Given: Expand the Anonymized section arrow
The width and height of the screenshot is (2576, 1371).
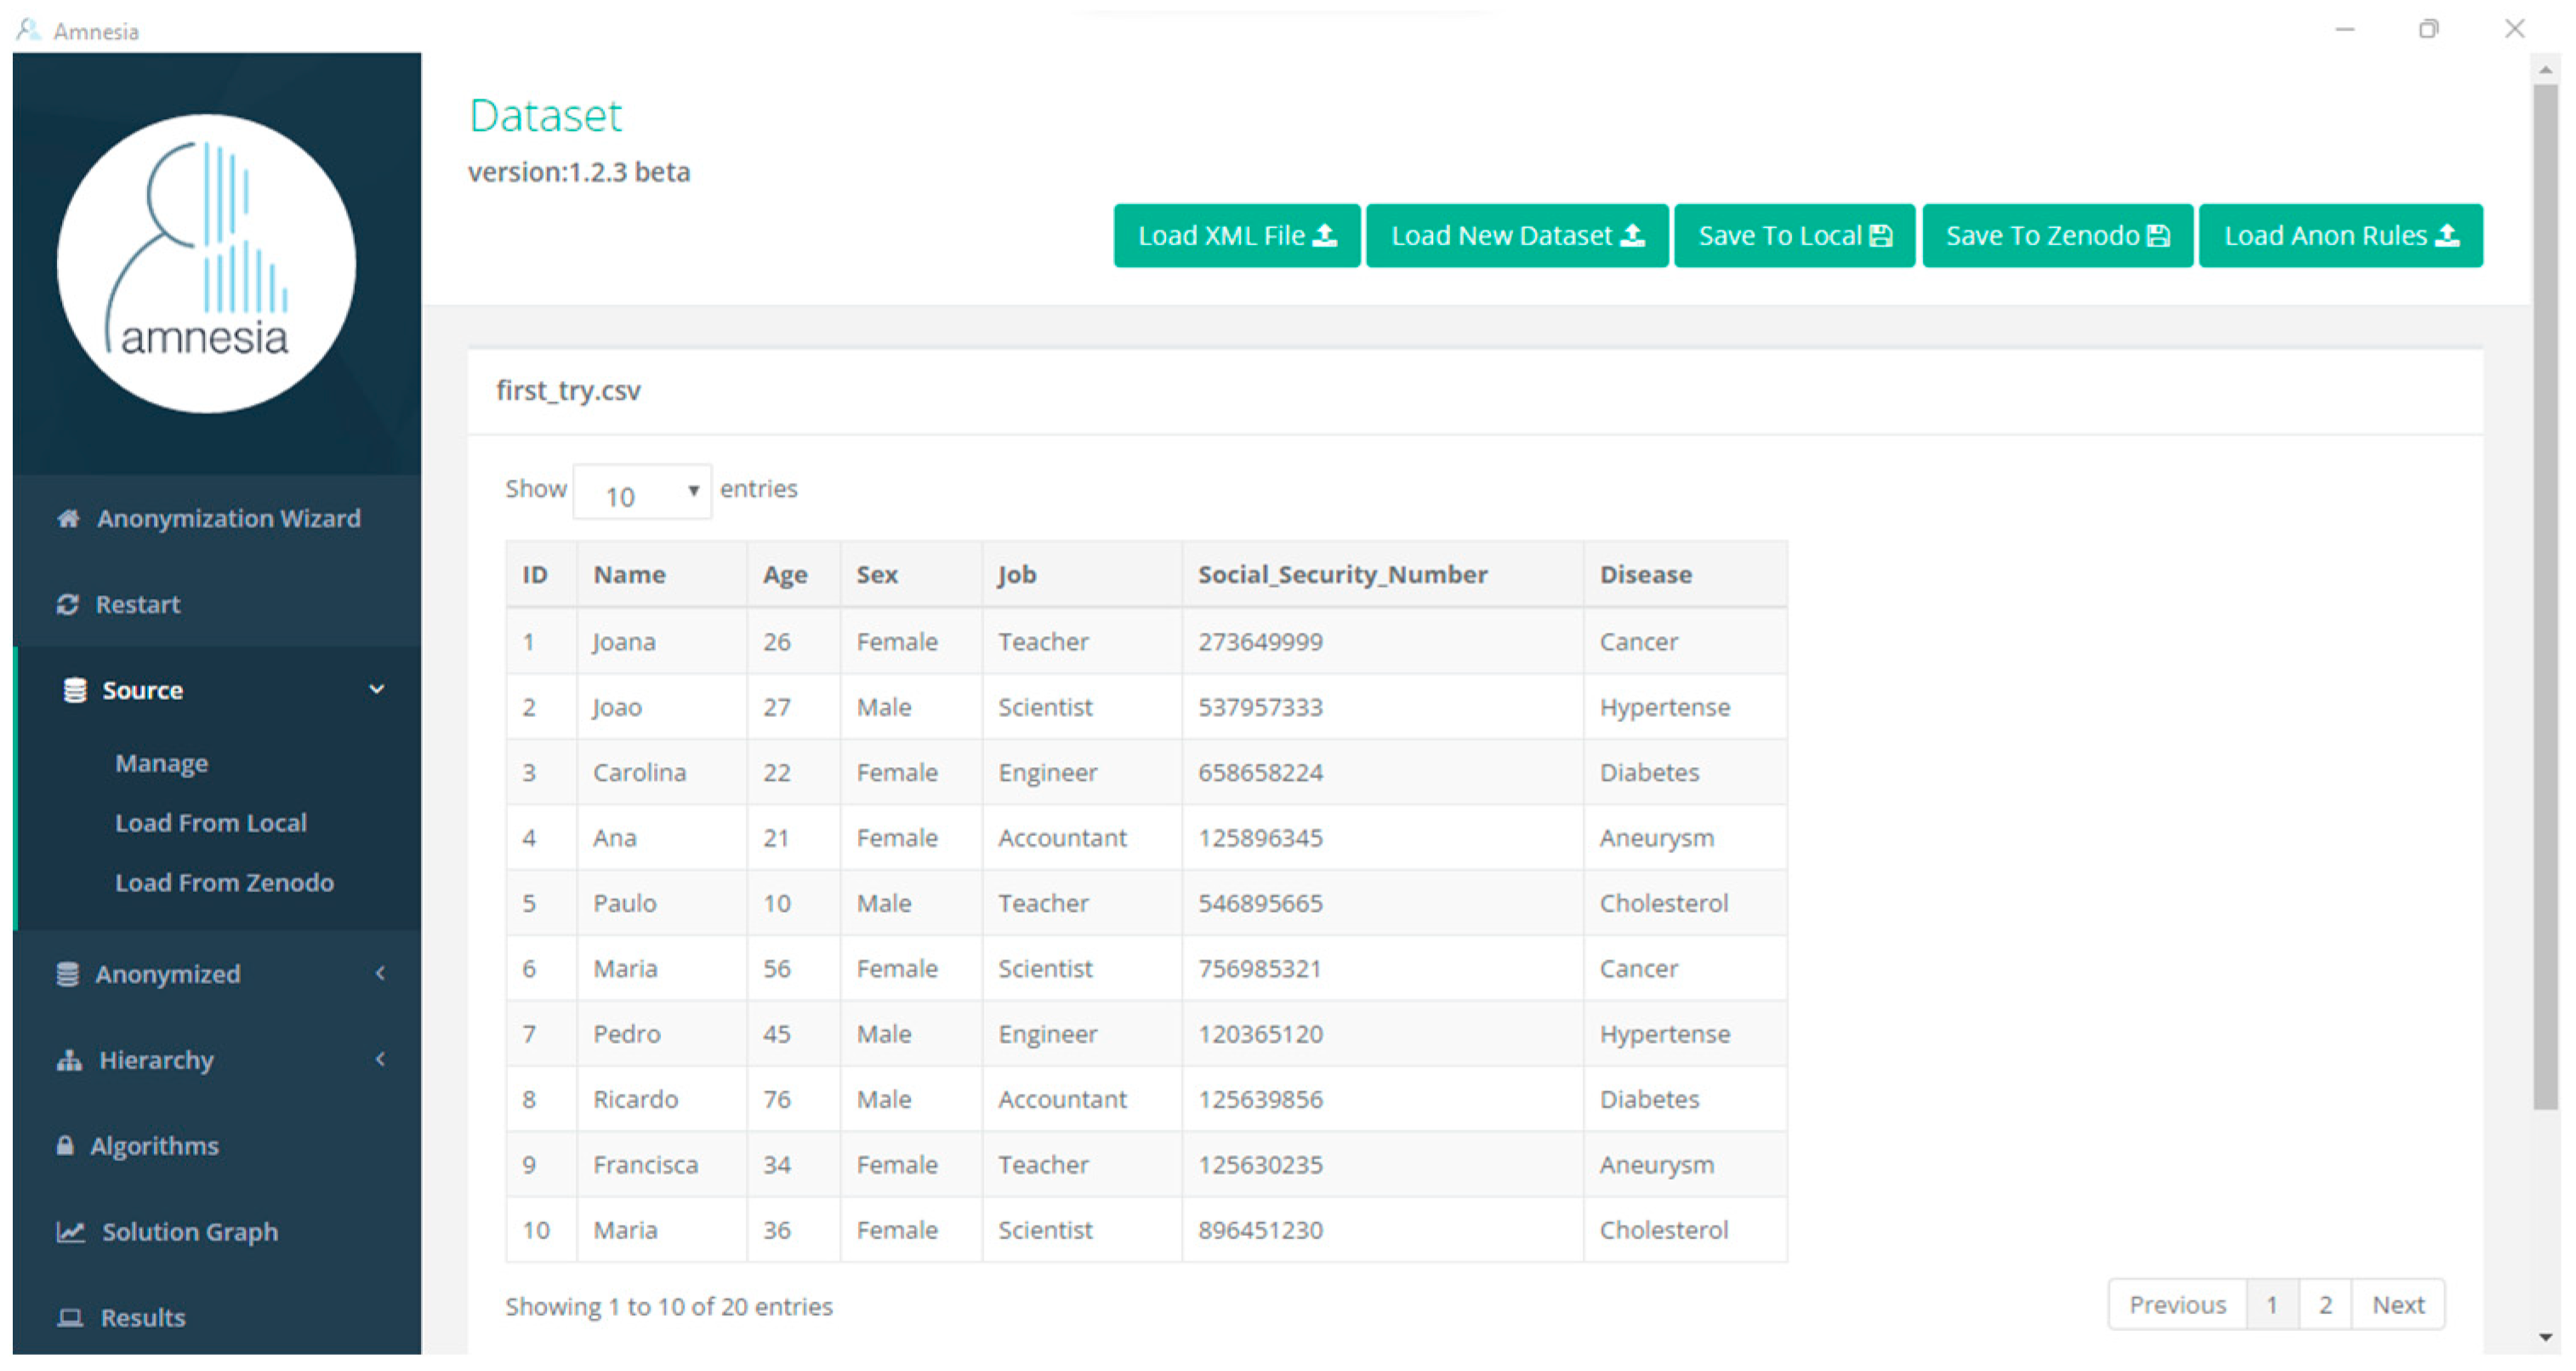Looking at the screenshot, I should click(380, 973).
